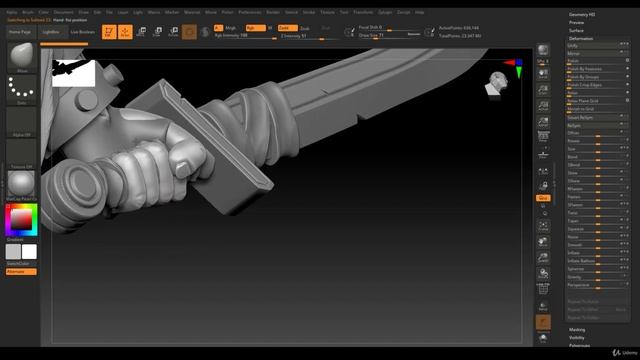This screenshot has width=640, height=360.
Task: Toggle the Zsub button
Action: [x=305, y=29]
